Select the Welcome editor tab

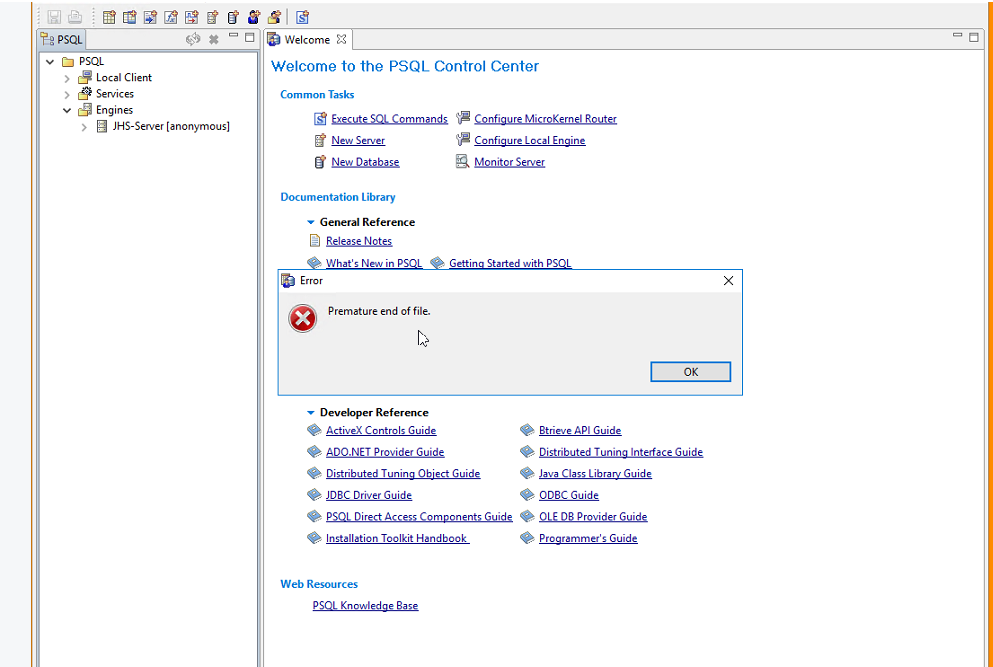(x=307, y=39)
